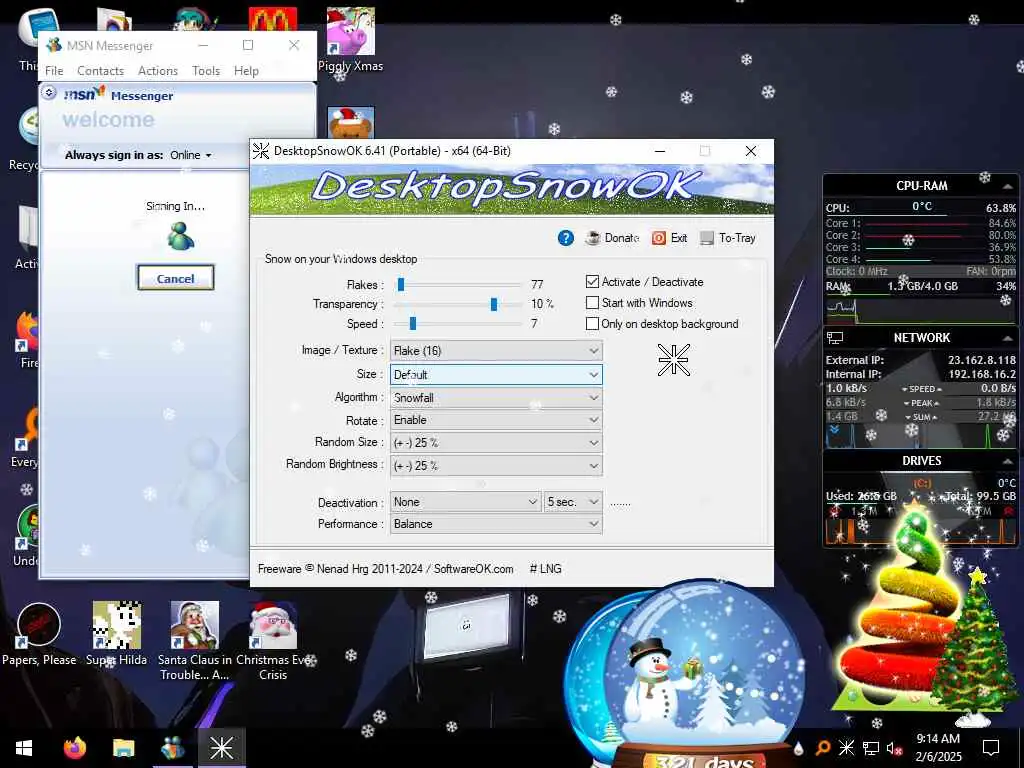The width and height of the screenshot is (1024, 768).
Task: Open Super Hilda desktop icon
Action: point(117,633)
